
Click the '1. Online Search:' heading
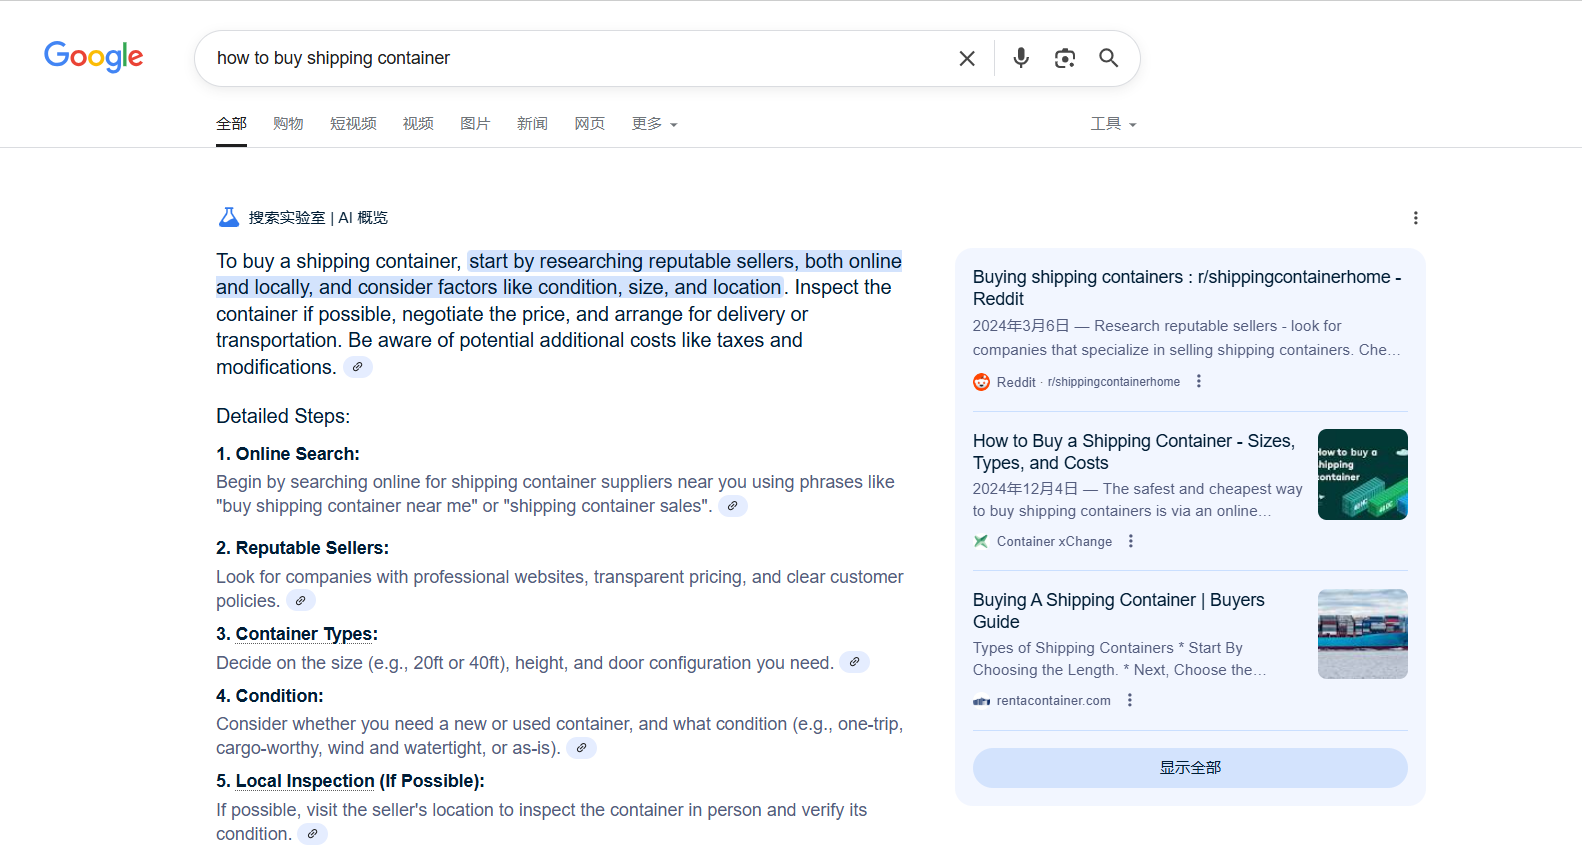click(288, 454)
